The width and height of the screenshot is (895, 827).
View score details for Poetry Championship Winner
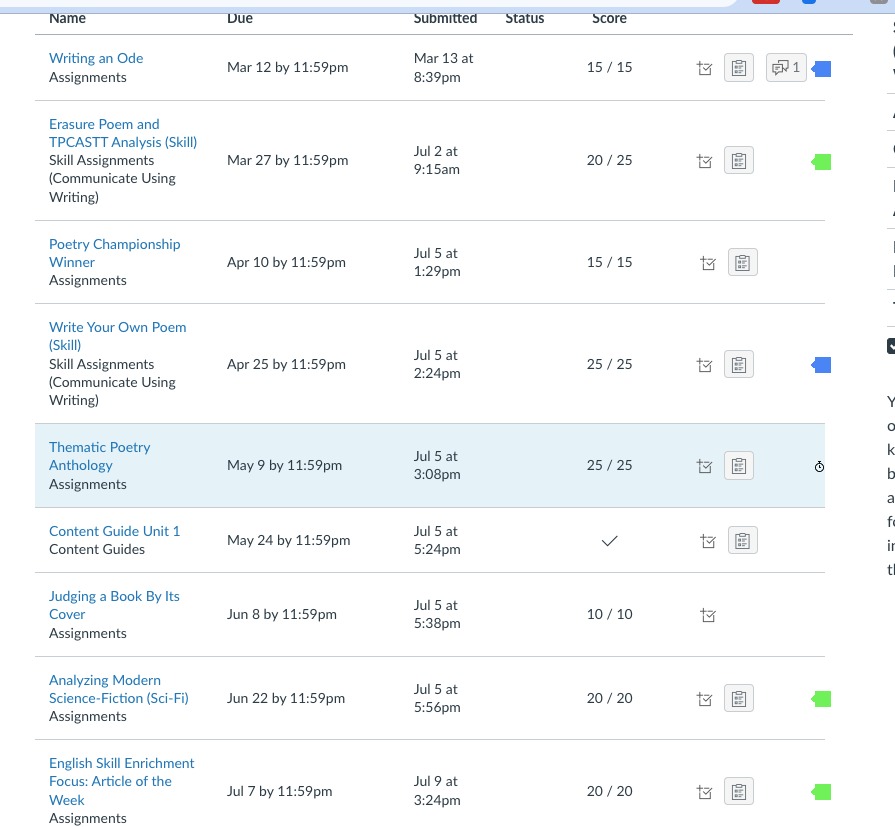(x=708, y=263)
